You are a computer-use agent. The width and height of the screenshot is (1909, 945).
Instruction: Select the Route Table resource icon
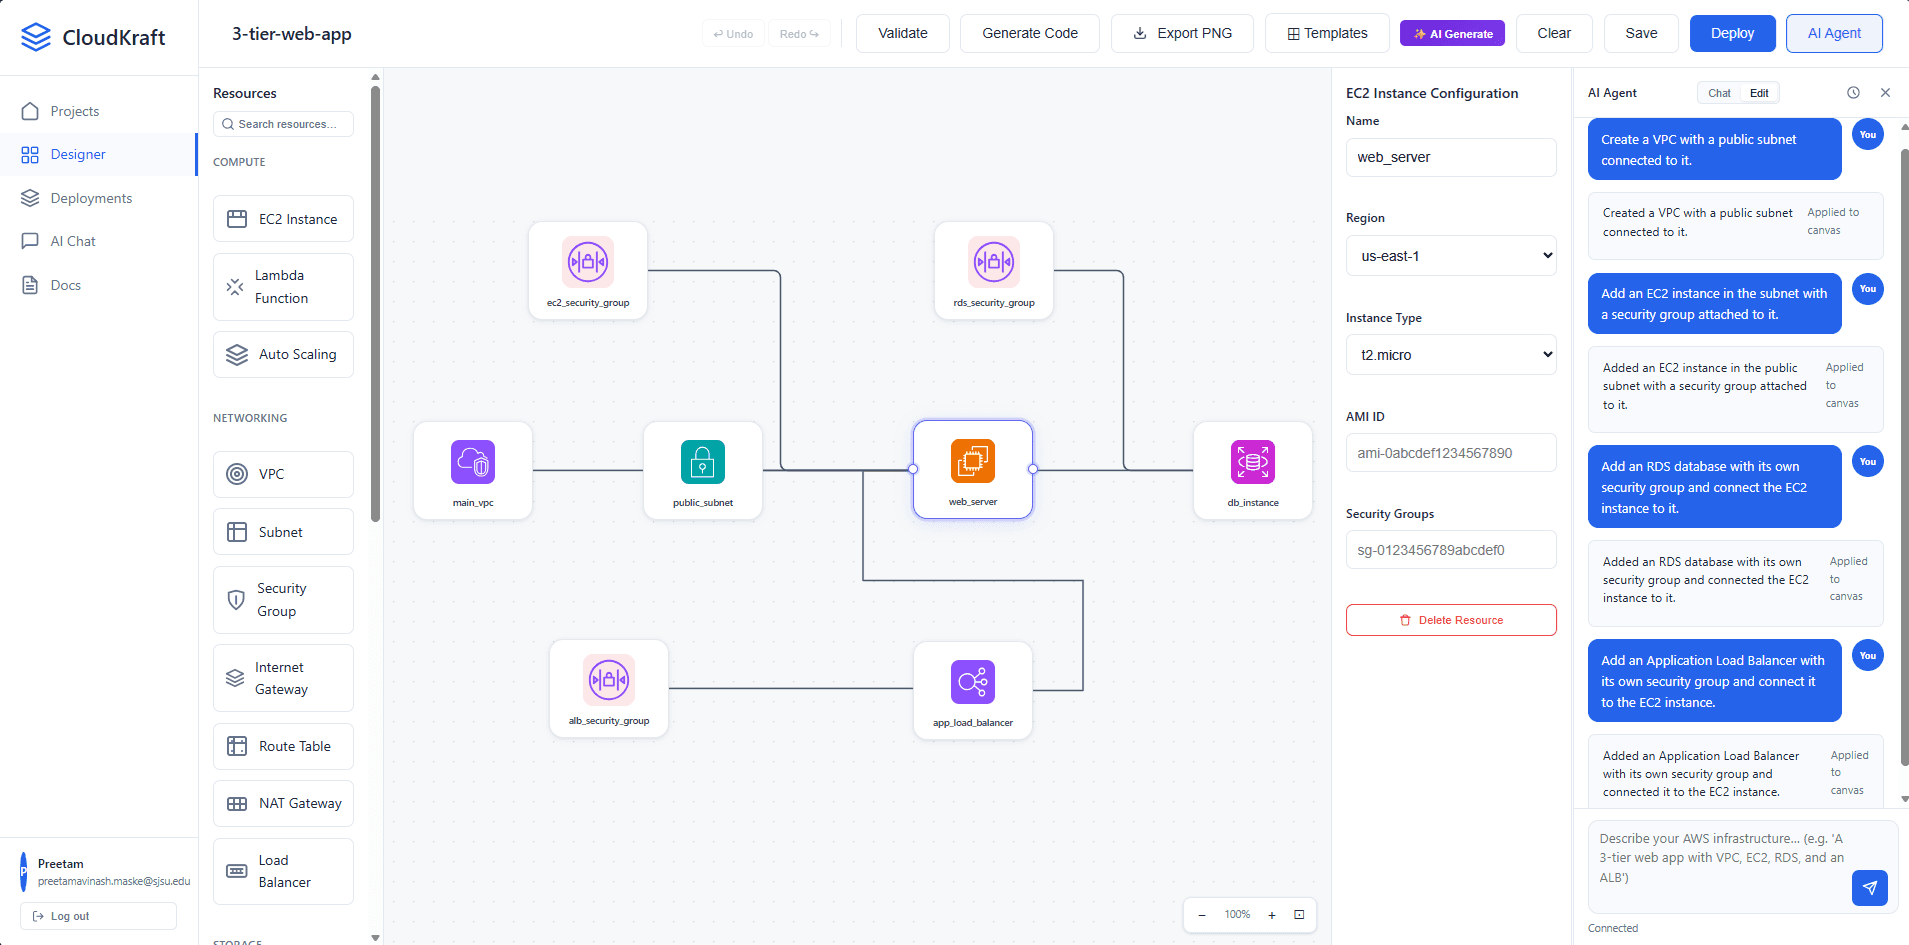click(237, 746)
